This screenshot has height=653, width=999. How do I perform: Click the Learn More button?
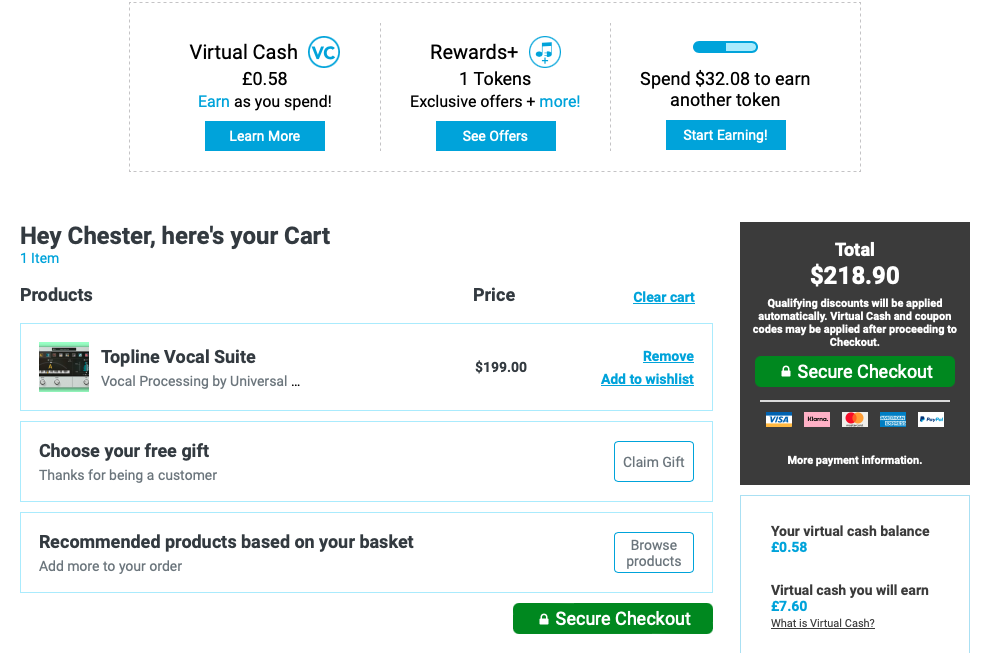click(264, 136)
